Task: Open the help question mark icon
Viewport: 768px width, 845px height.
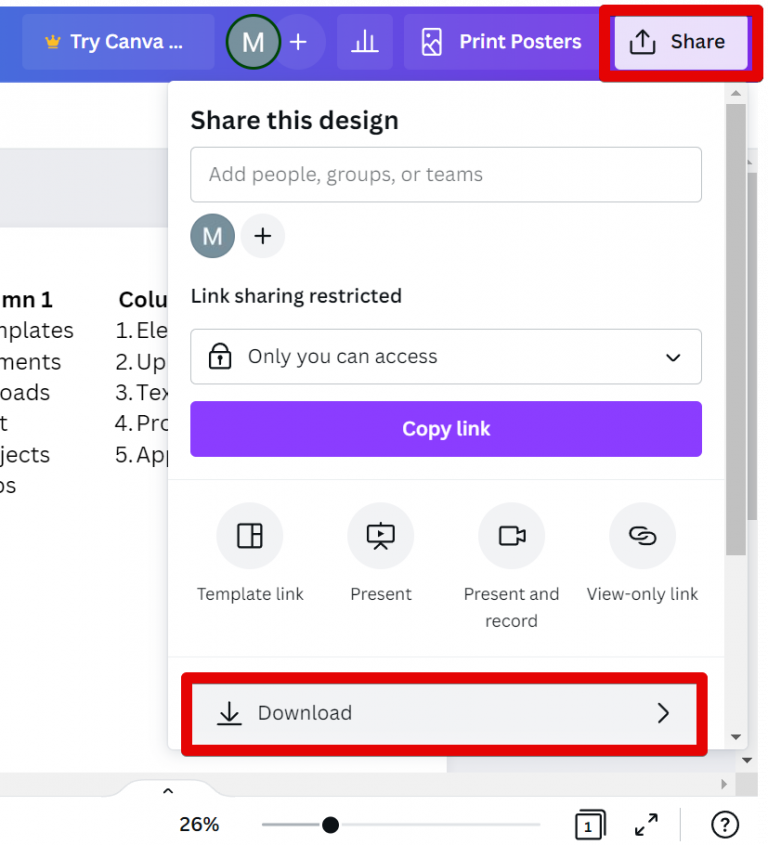Action: point(724,824)
